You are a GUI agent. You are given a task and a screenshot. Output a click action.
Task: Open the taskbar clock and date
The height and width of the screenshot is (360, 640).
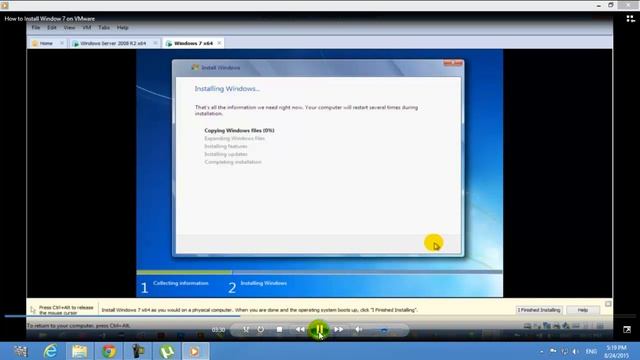point(616,351)
